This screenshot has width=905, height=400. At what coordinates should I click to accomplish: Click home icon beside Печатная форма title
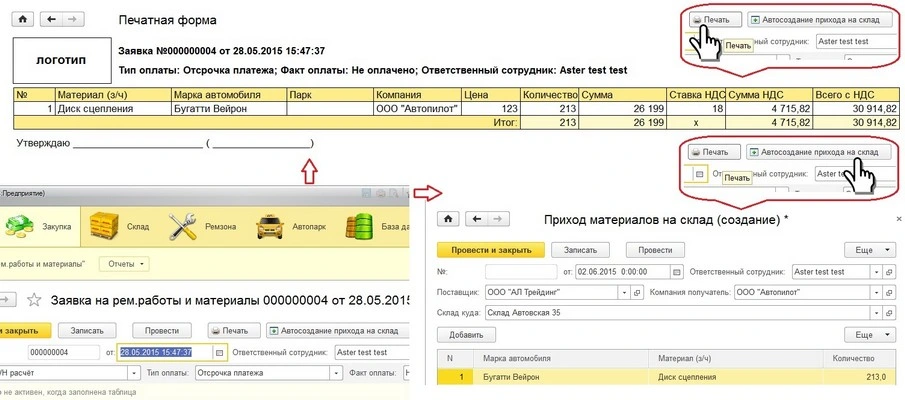tap(23, 20)
